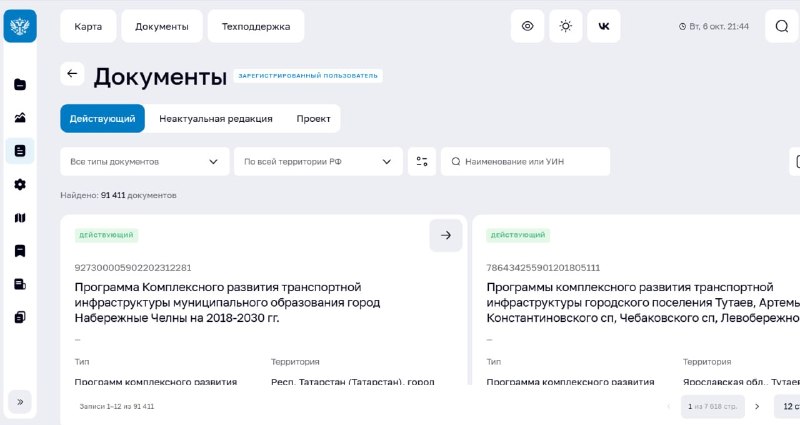Open the folder icon in sidebar

(x=20, y=85)
